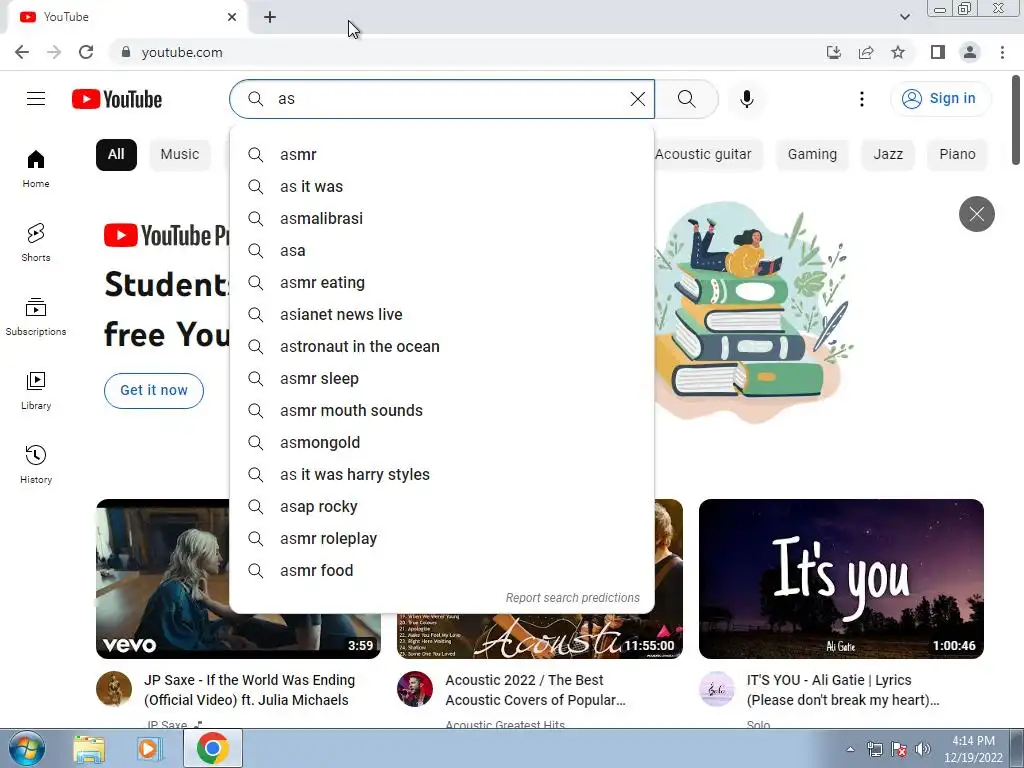Select the Music filter chip
The image size is (1024, 768).
[x=180, y=155]
